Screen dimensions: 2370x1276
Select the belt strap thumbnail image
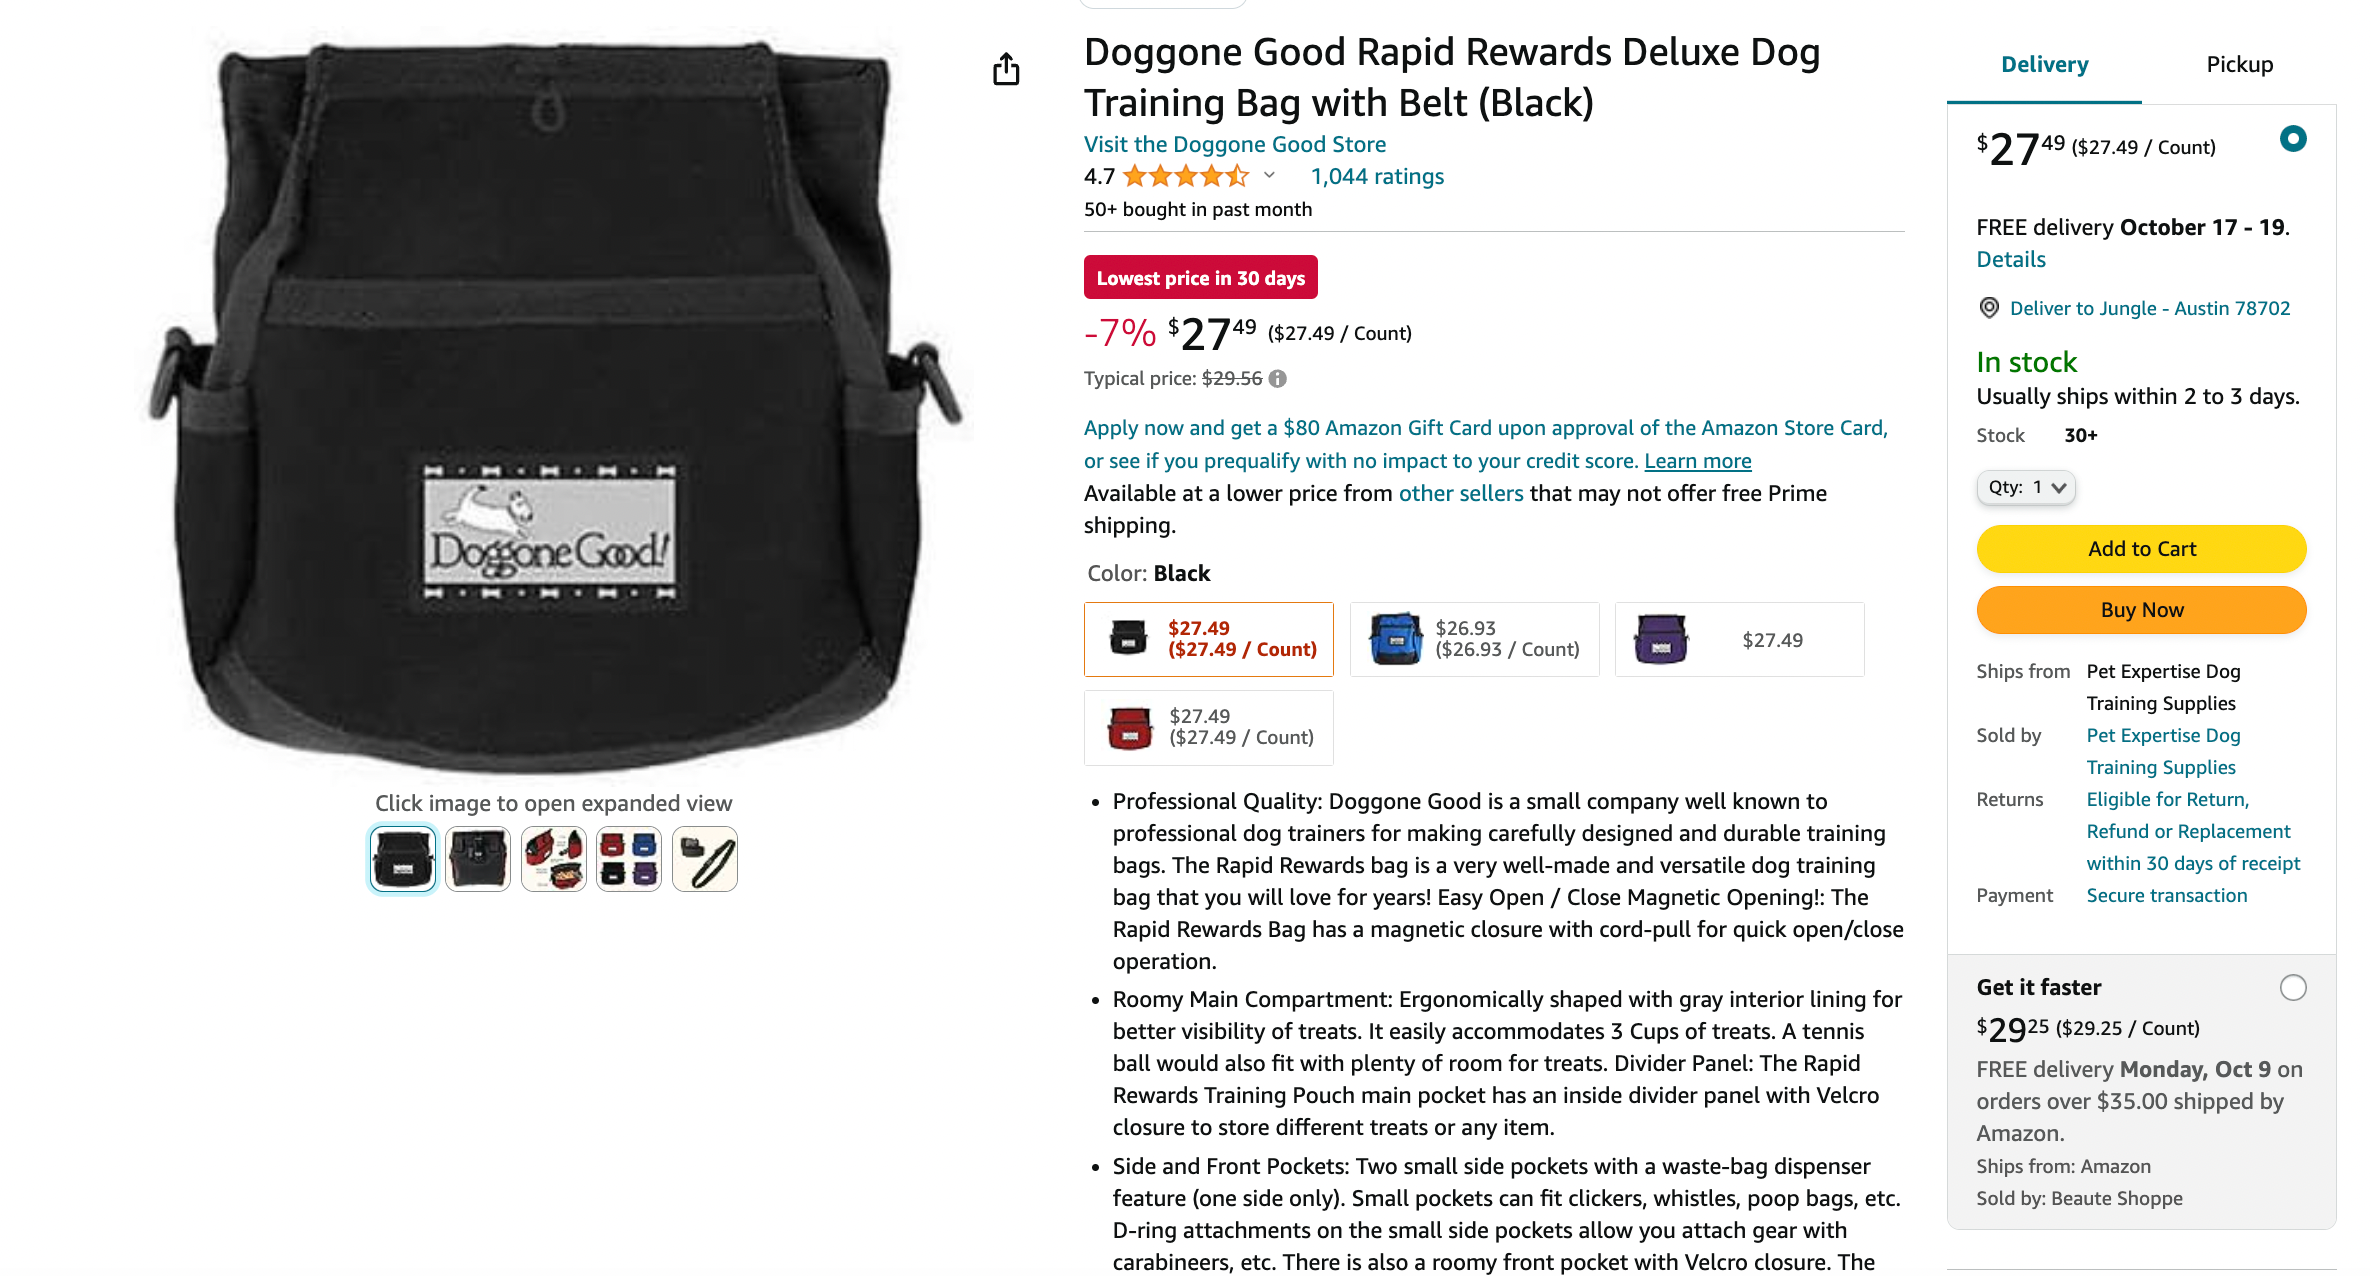tap(704, 859)
